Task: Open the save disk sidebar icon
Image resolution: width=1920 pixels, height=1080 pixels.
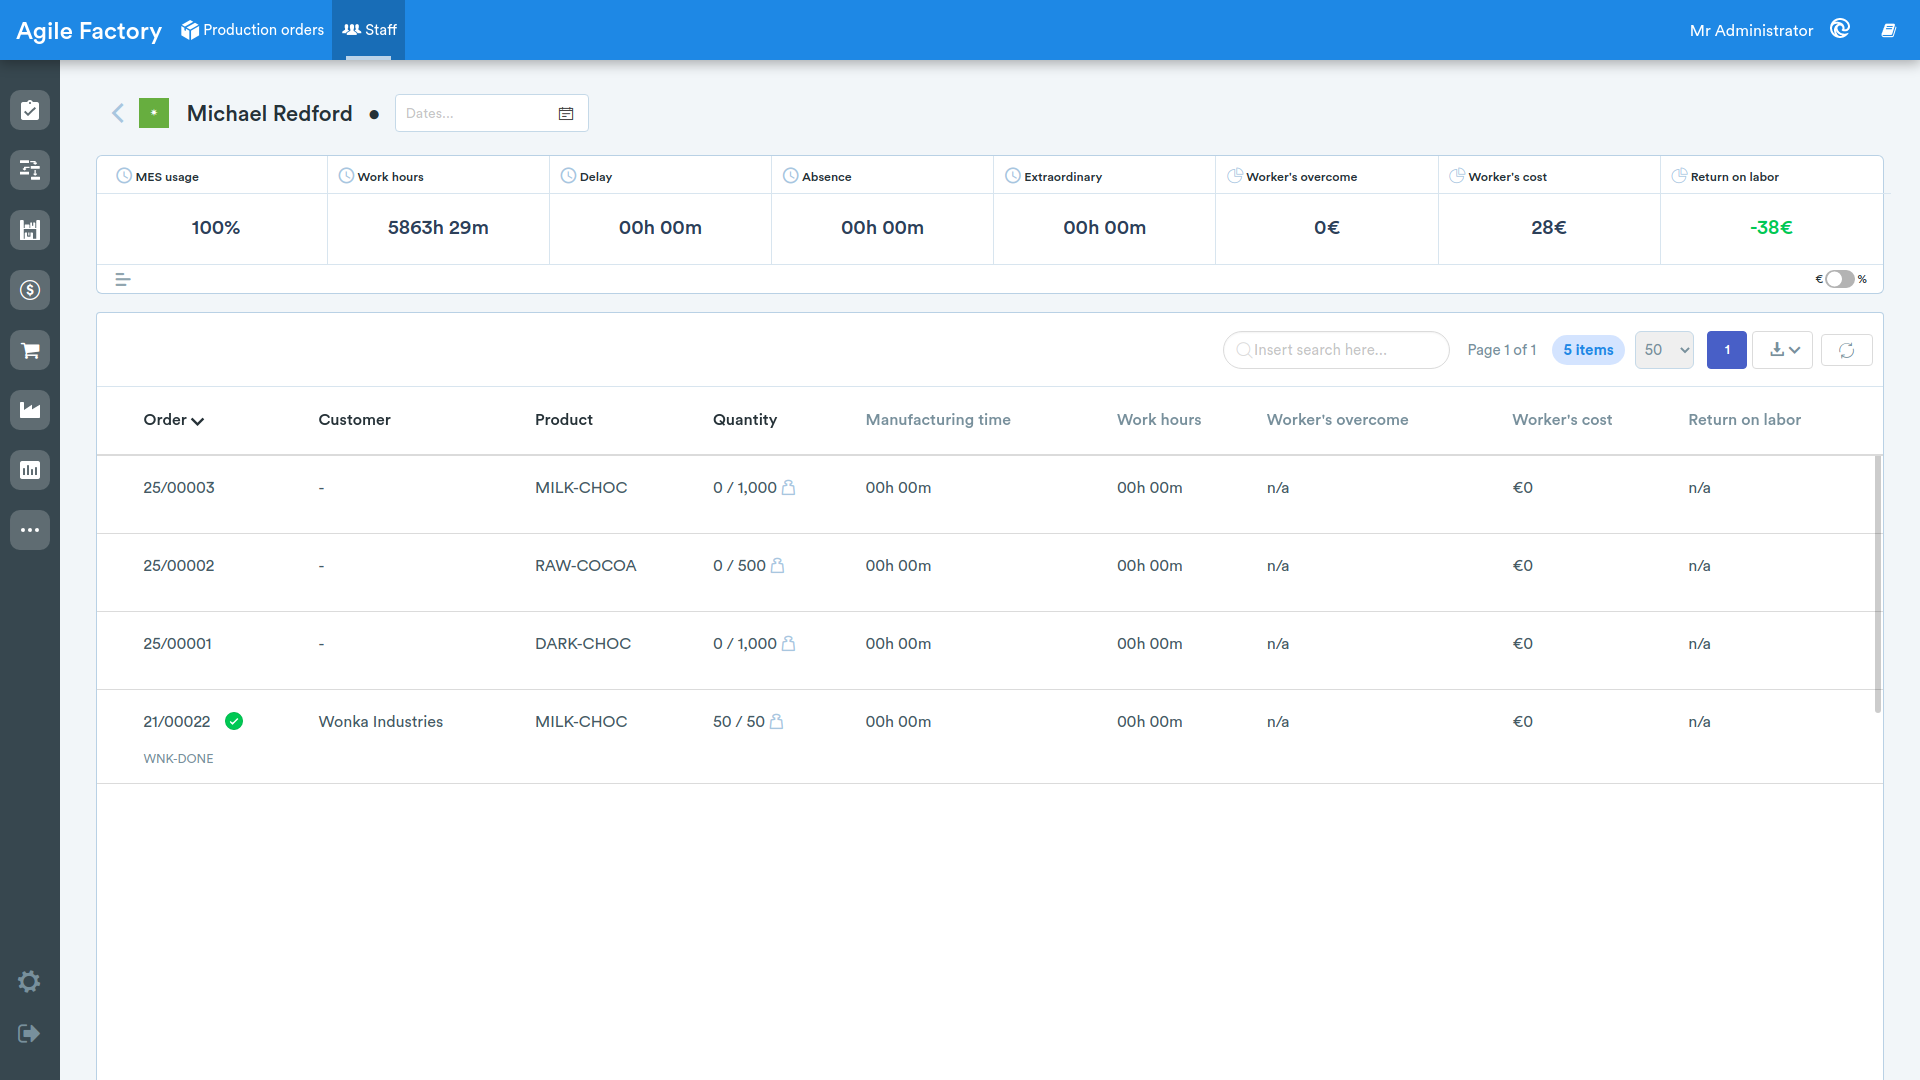Action: (30, 230)
